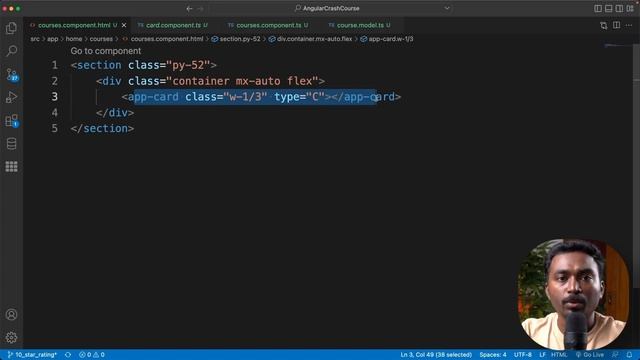Change indentation via 'Spaces: 4'
This screenshot has height=360, width=640.
coord(493,355)
